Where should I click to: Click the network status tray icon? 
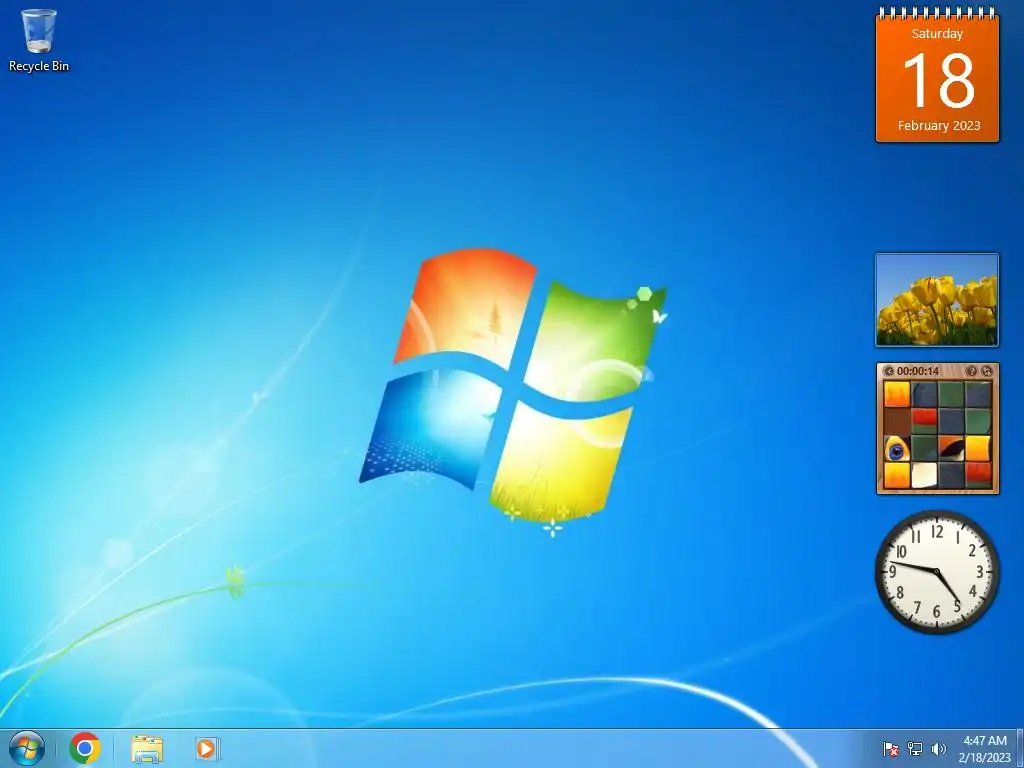point(915,749)
